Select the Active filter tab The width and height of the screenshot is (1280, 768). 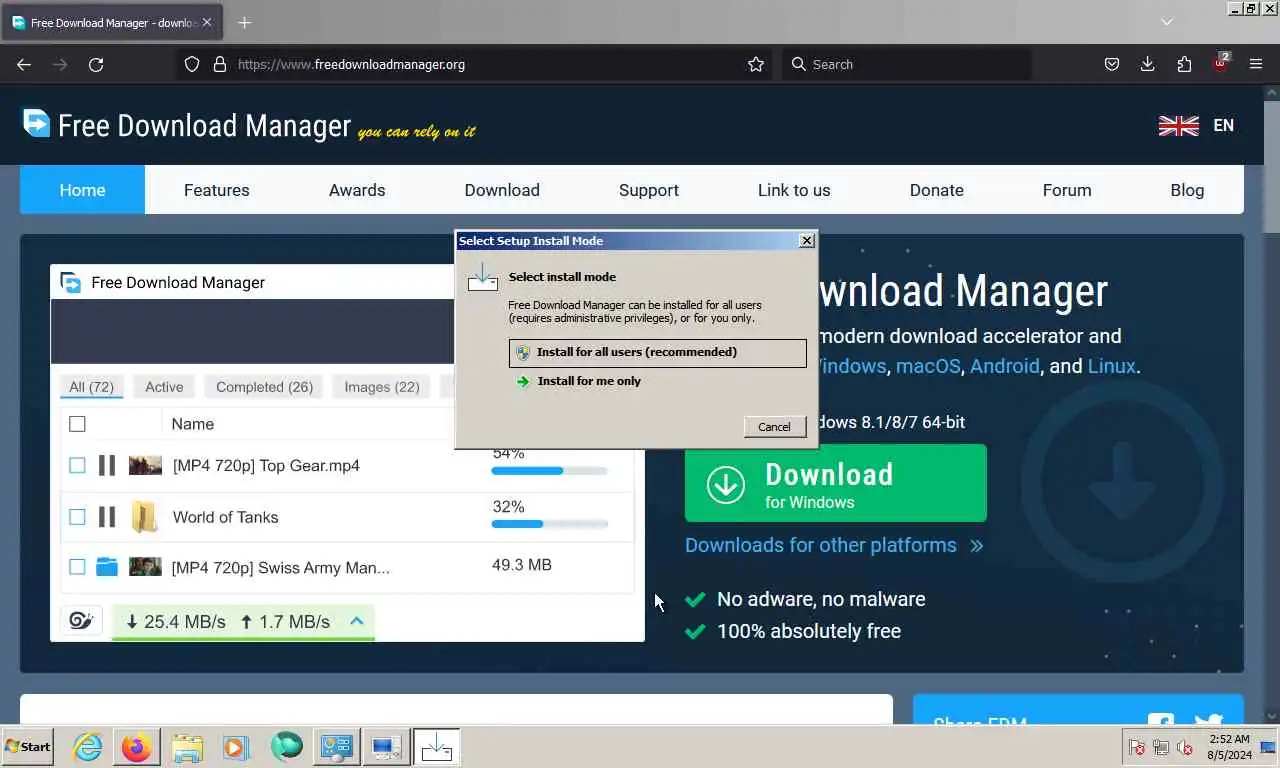[164, 387]
